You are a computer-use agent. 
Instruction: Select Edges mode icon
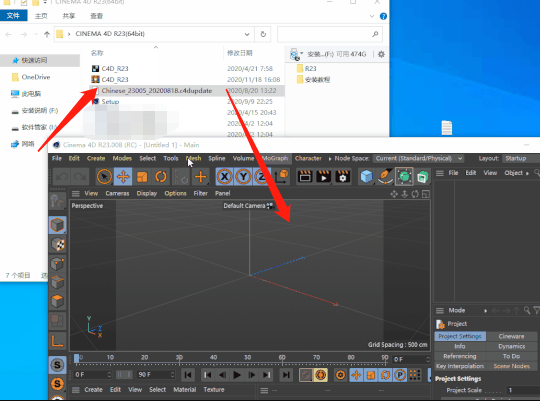pyautogui.click(x=57, y=282)
